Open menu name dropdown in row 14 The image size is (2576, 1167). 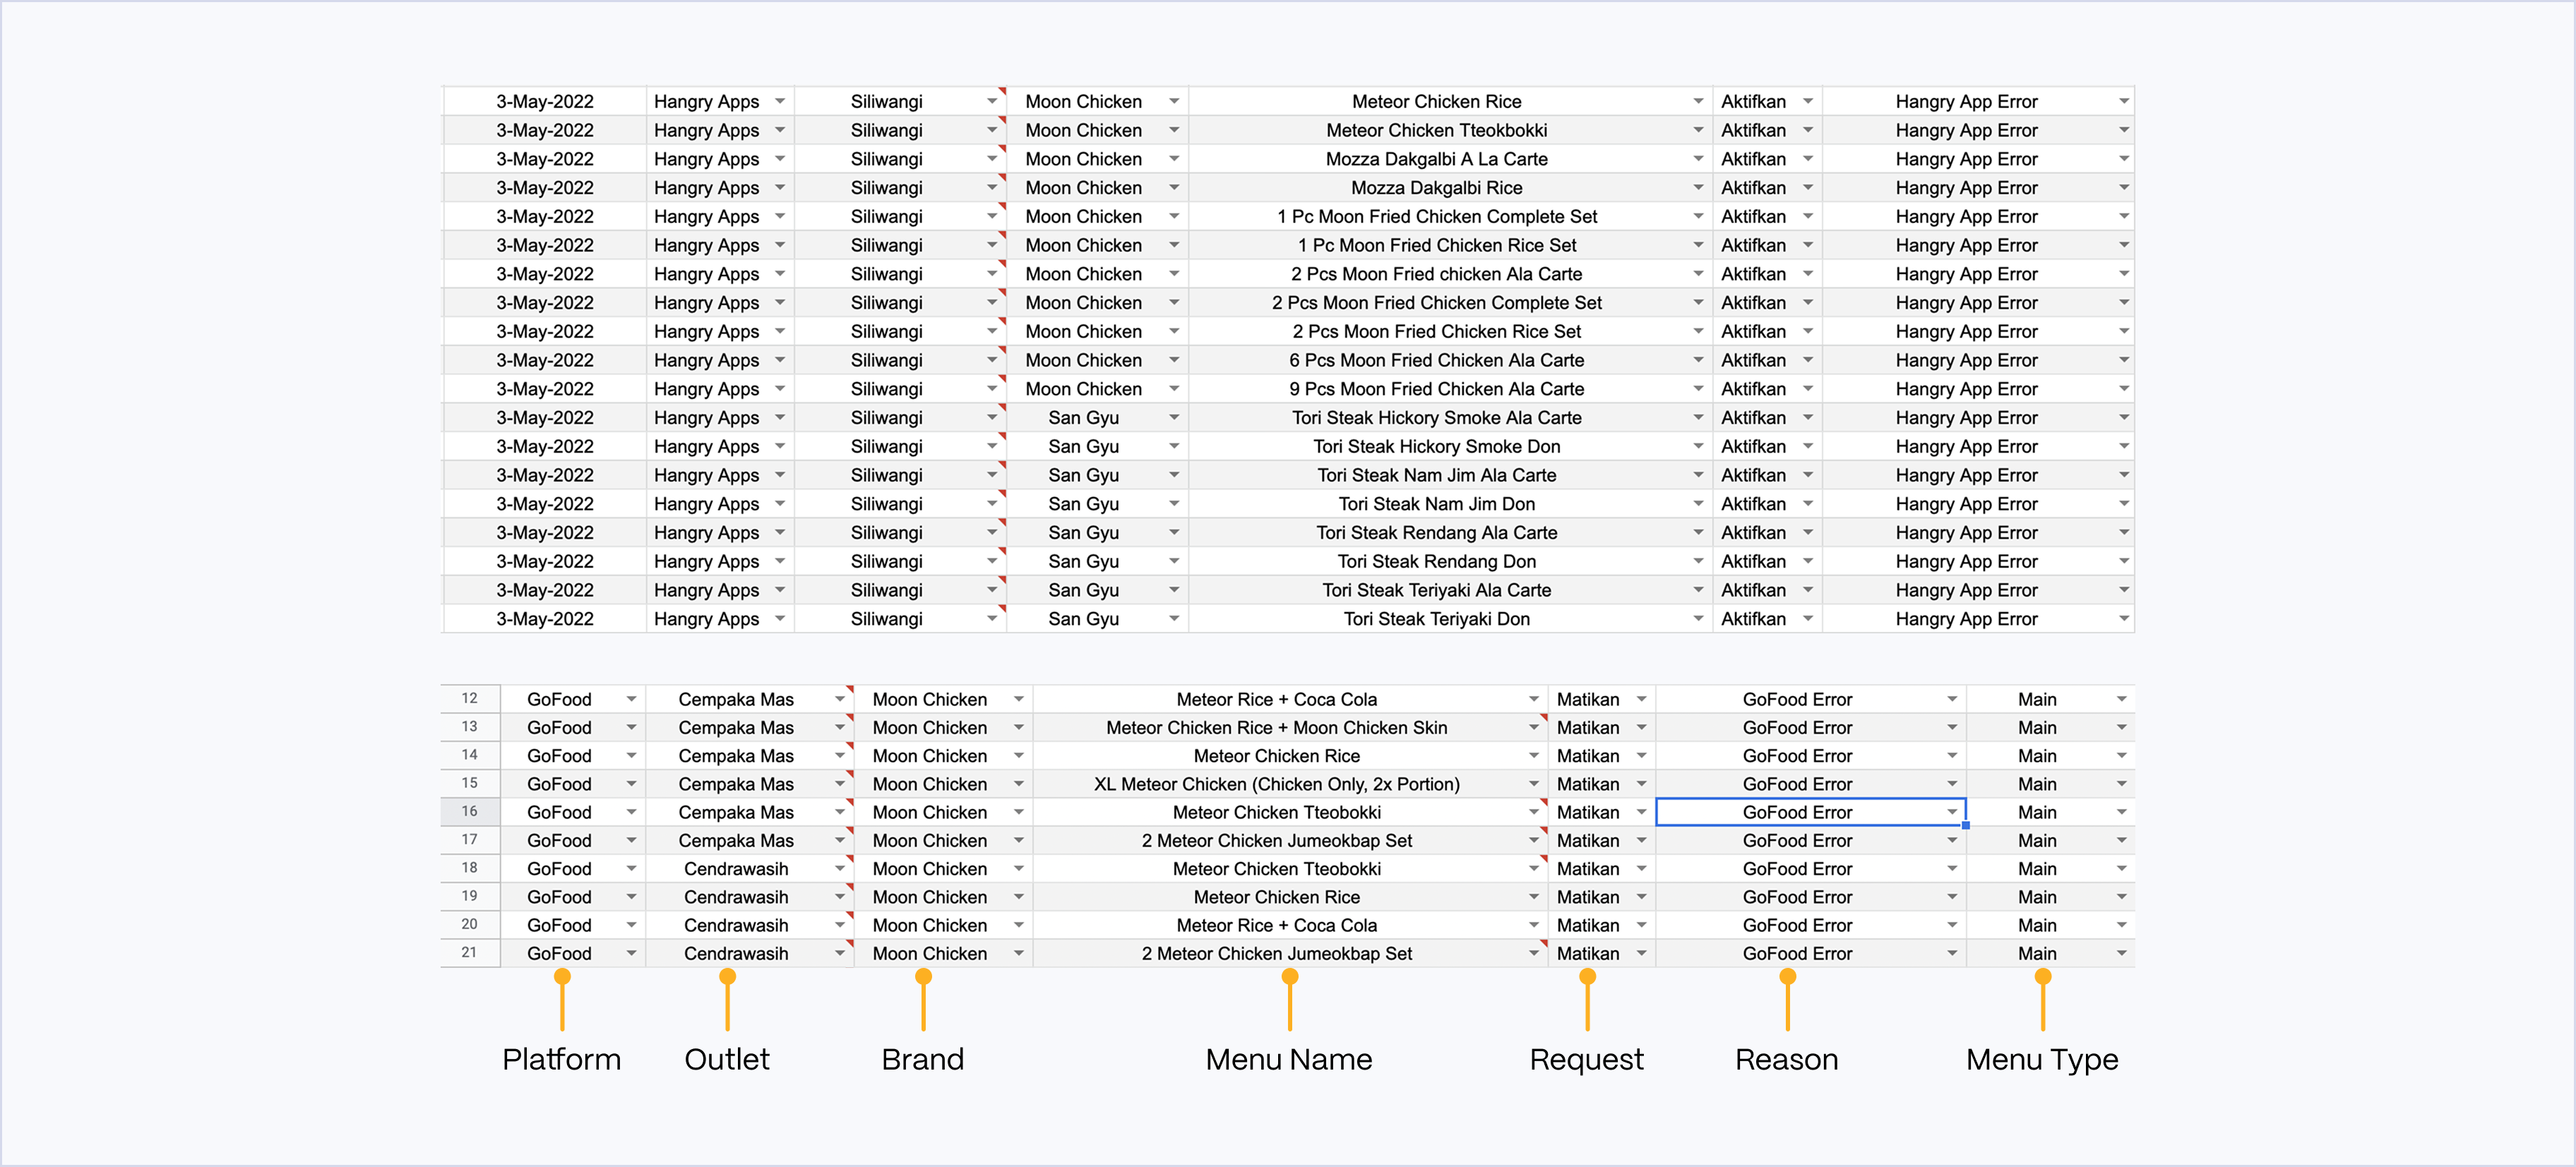coord(1533,756)
